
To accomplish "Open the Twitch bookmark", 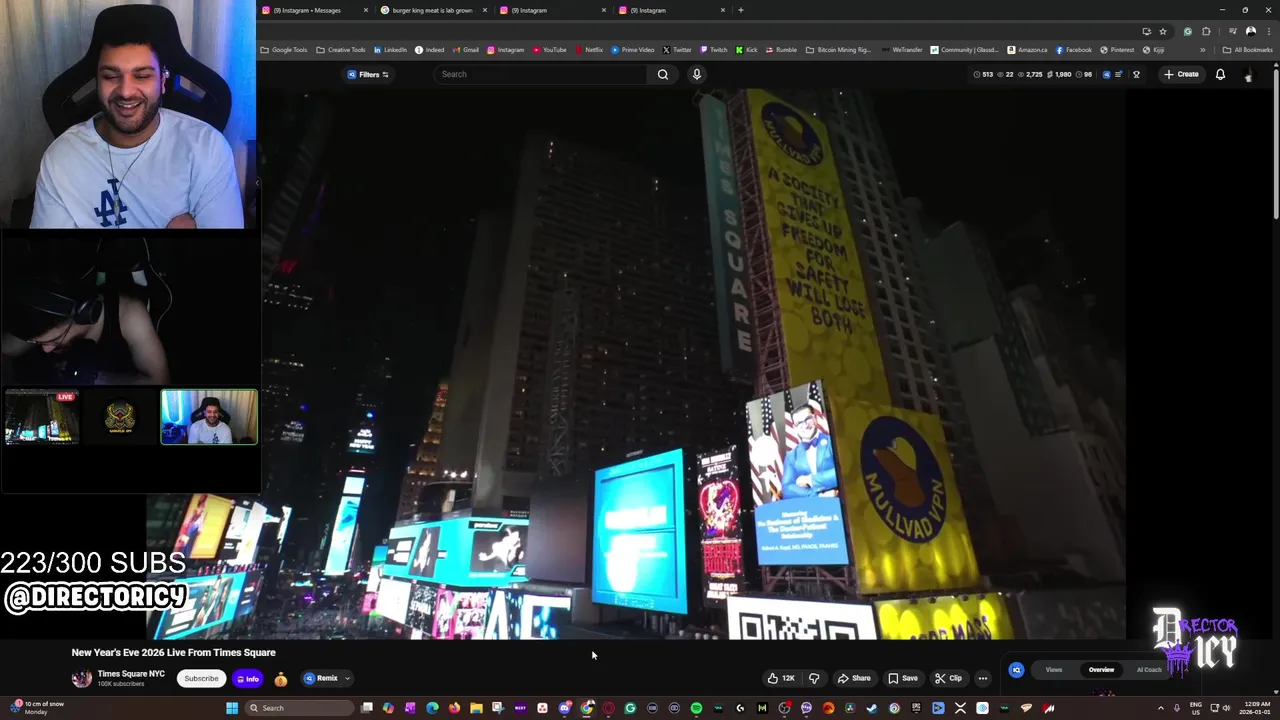I will click(x=715, y=50).
